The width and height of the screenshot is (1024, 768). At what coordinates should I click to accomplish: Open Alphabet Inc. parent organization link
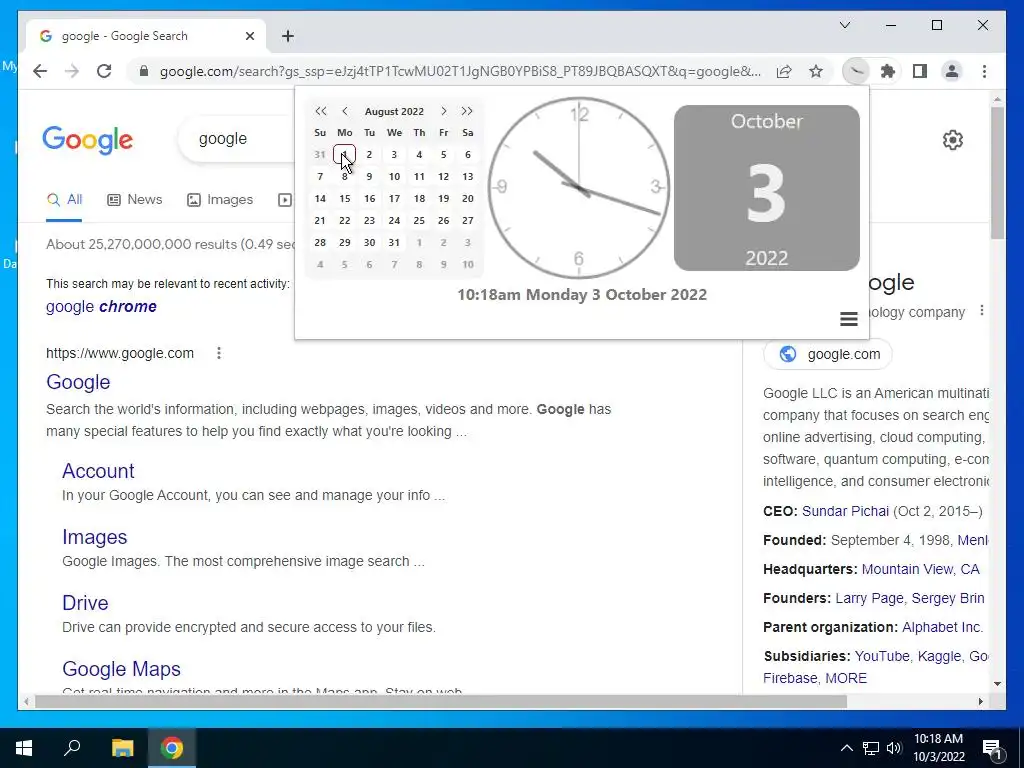[x=942, y=628]
